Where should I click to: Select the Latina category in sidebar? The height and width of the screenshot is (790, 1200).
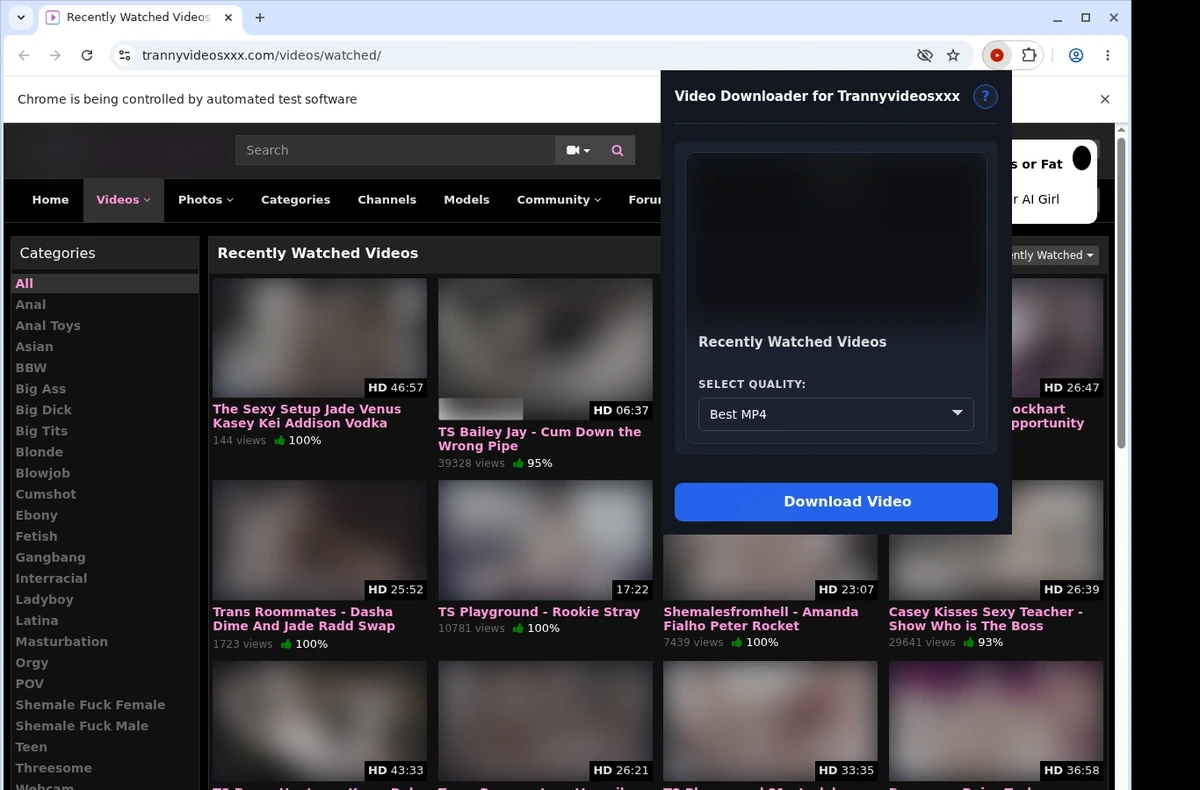click(x=37, y=620)
